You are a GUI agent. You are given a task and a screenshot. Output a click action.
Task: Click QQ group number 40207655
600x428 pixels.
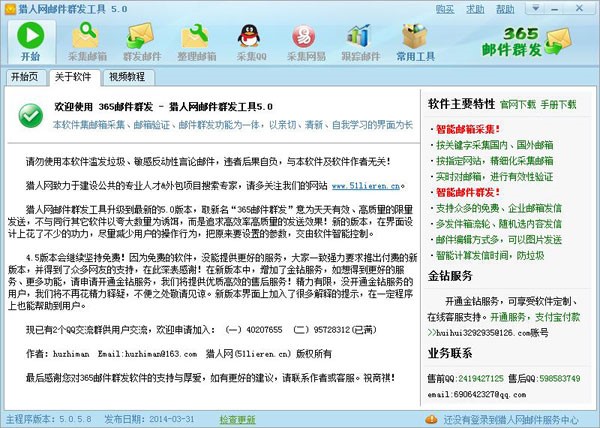coord(264,330)
